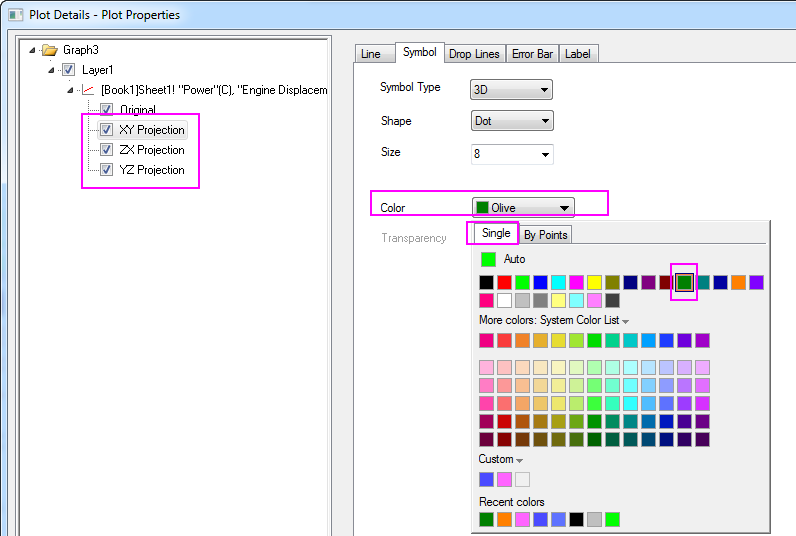The image size is (796, 536).
Task: Switch to the By Points tab
Action: pyautogui.click(x=545, y=235)
